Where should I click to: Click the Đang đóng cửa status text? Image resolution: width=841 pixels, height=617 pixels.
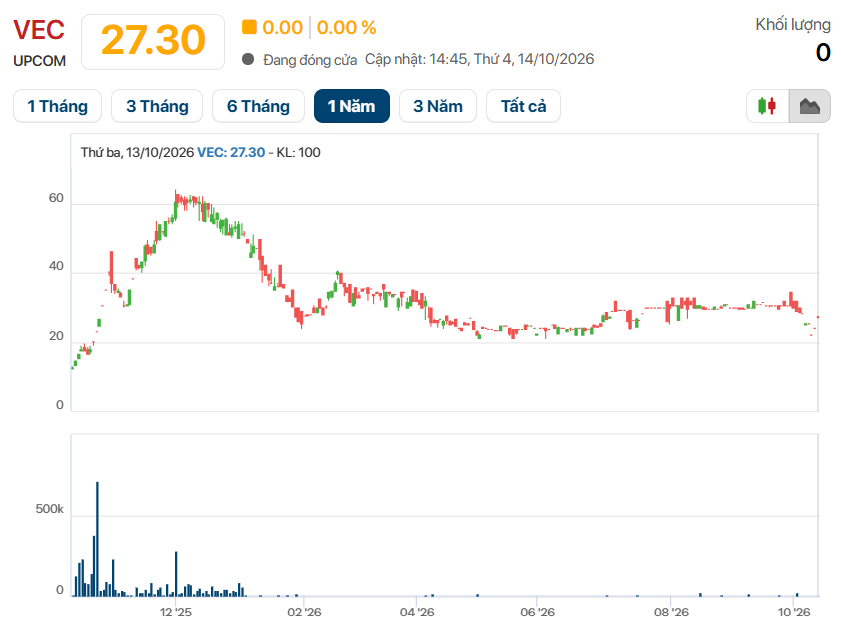pos(310,60)
